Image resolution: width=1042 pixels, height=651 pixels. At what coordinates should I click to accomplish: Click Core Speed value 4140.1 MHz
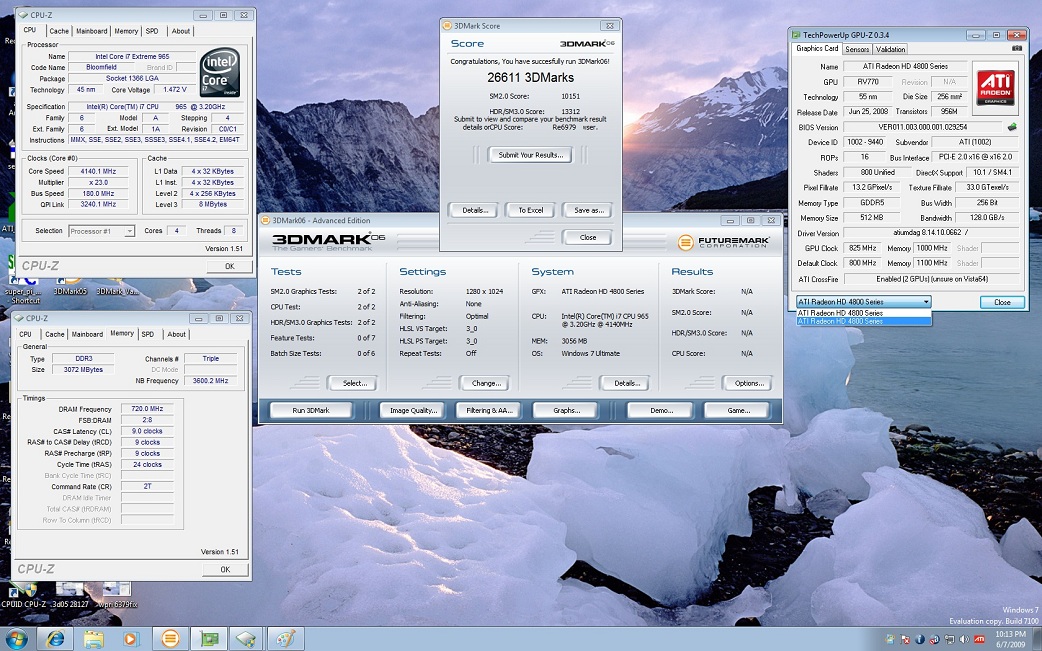pos(98,171)
